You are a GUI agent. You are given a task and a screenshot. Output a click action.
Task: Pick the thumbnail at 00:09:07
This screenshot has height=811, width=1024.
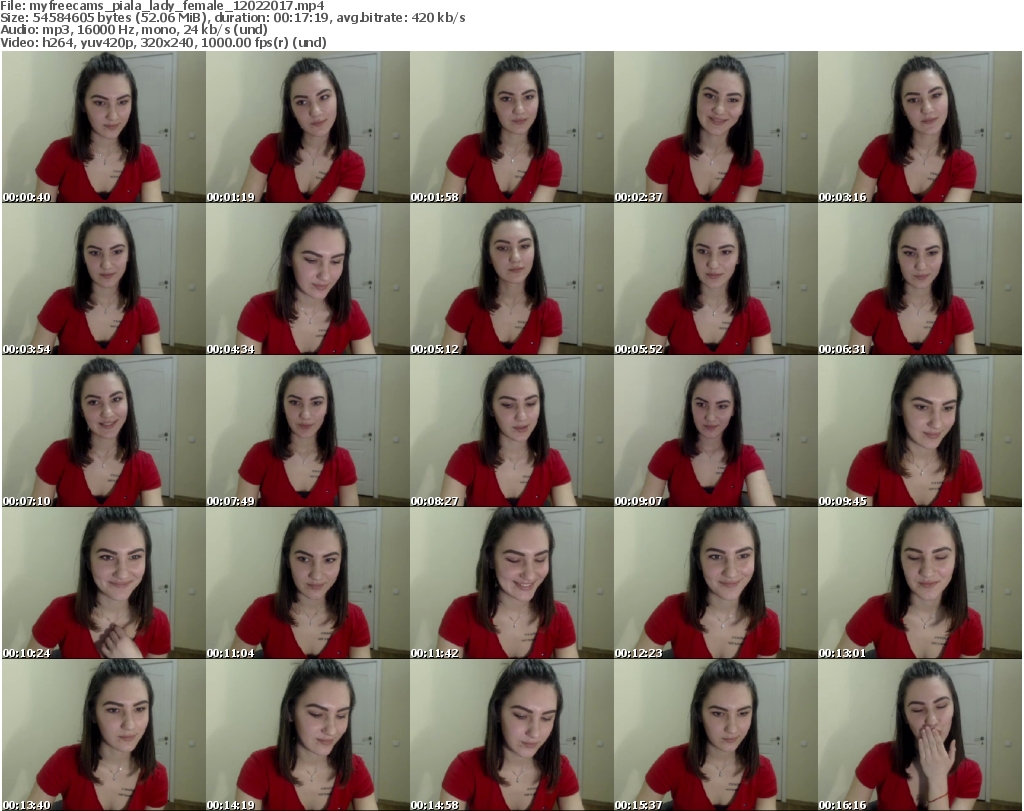coord(715,431)
